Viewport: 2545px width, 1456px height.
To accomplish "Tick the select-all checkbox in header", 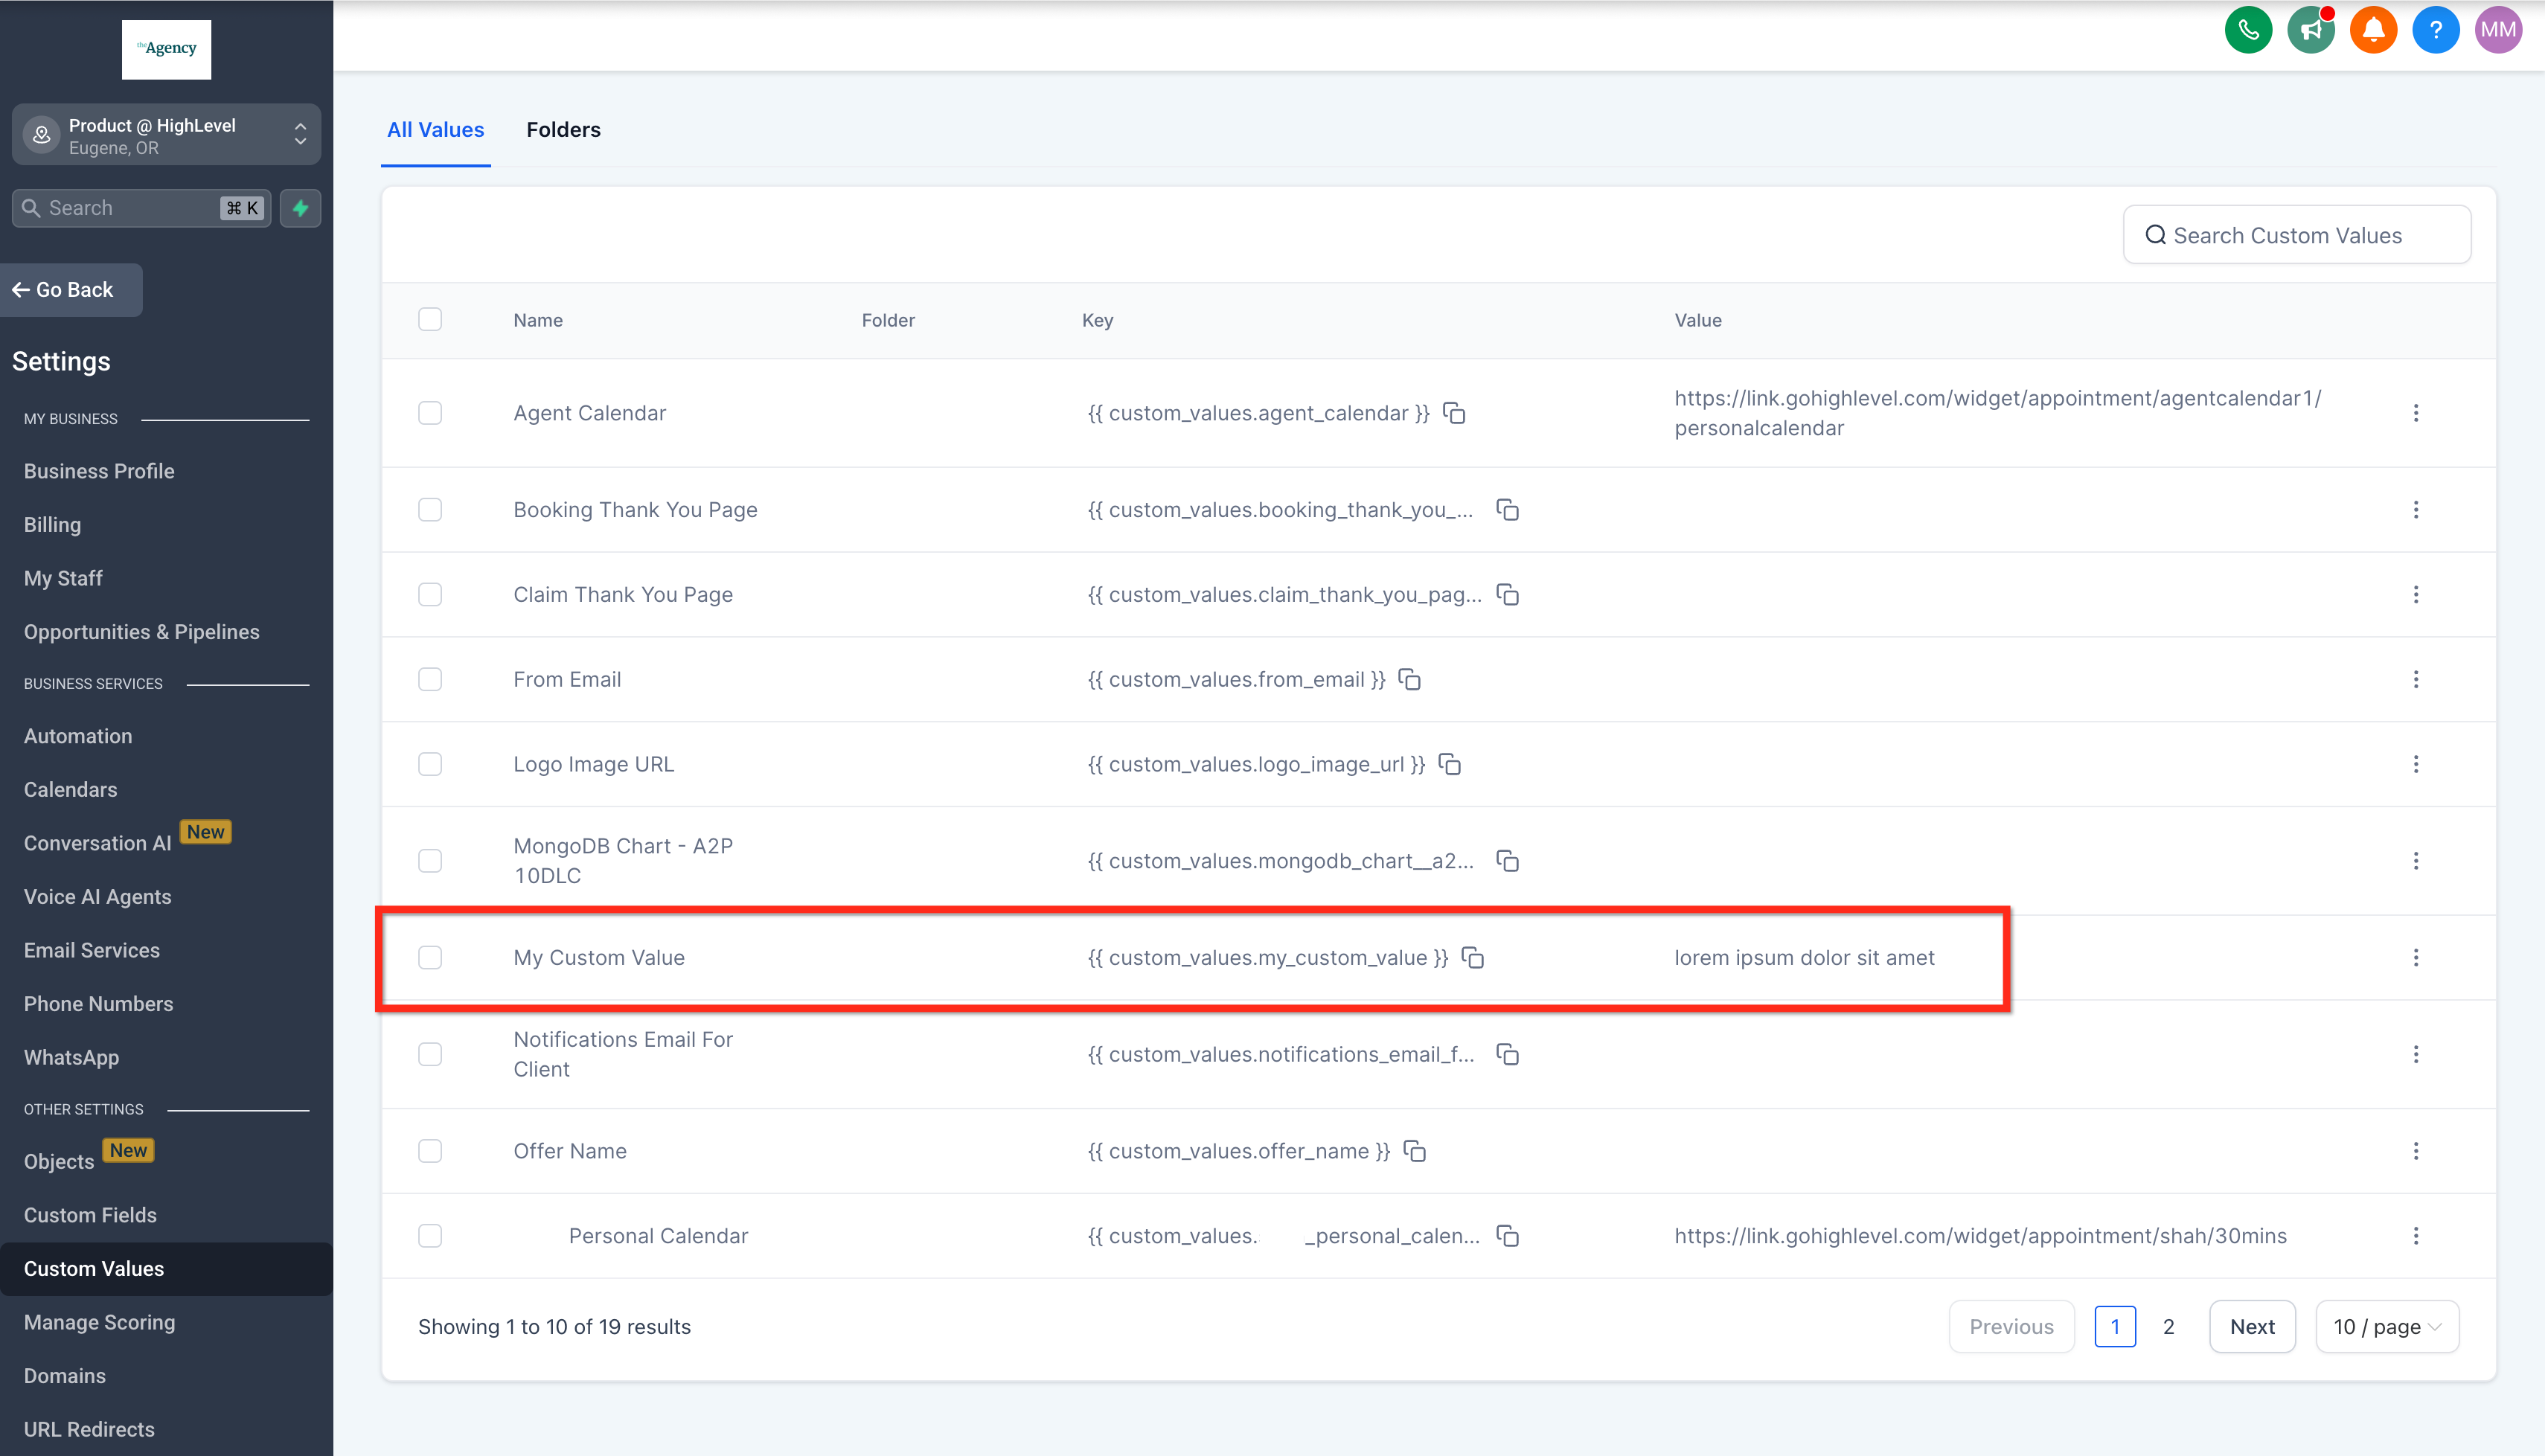I will 430,320.
